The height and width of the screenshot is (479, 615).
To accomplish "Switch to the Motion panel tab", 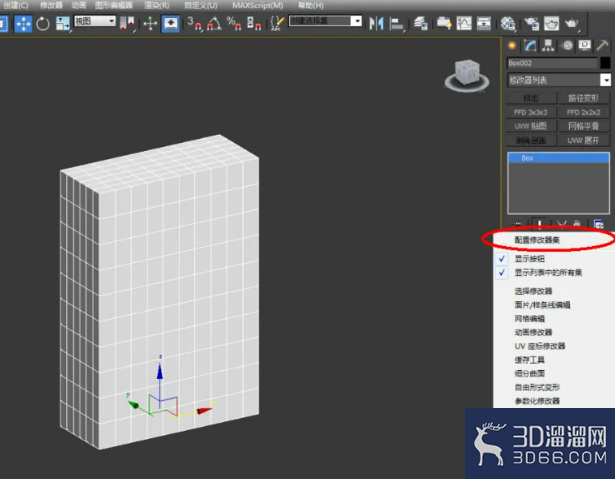I will coord(567,46).
